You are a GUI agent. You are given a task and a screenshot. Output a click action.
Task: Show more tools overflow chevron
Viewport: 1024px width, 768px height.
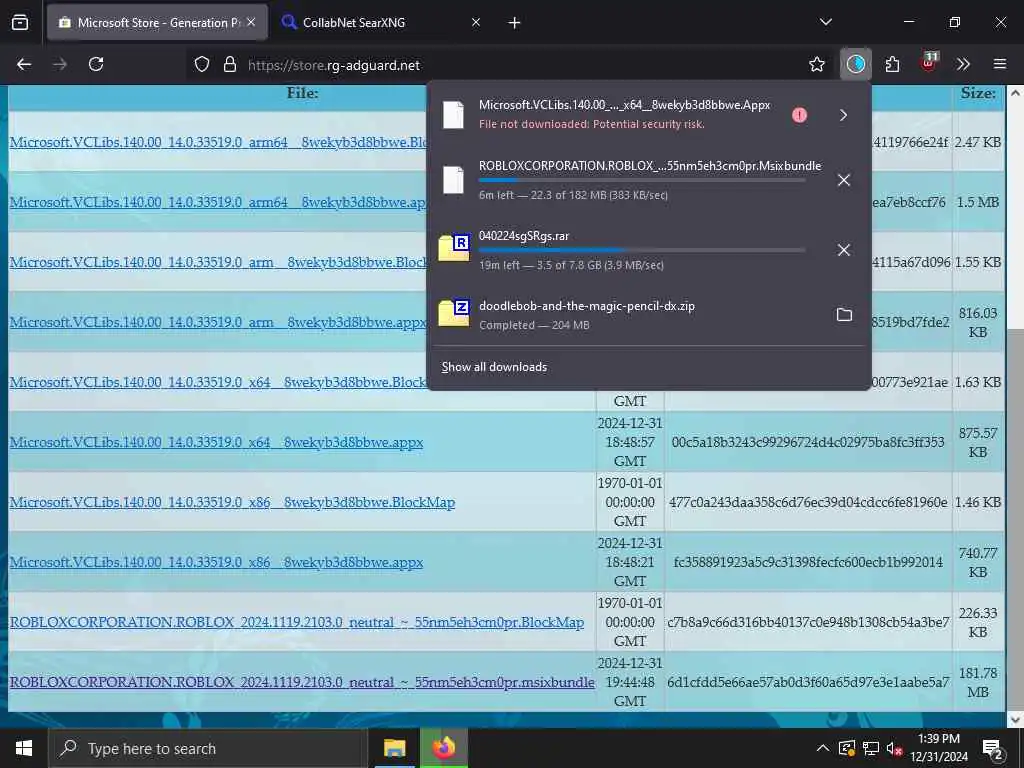963,64
